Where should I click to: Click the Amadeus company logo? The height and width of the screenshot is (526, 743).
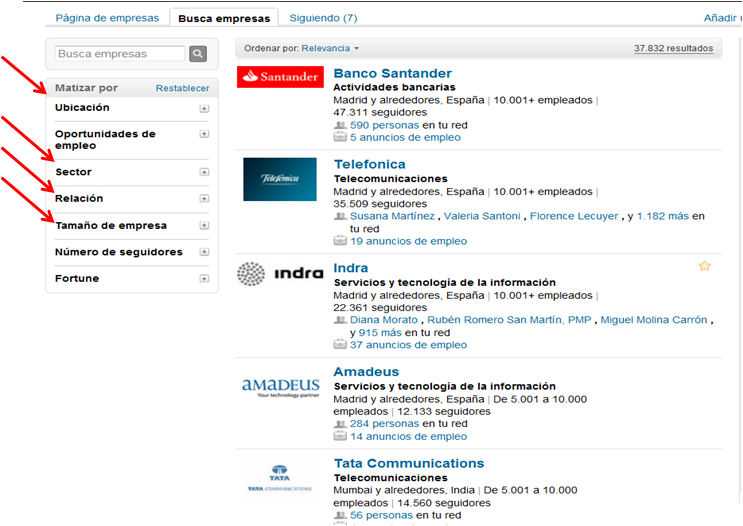pos(281,387)
